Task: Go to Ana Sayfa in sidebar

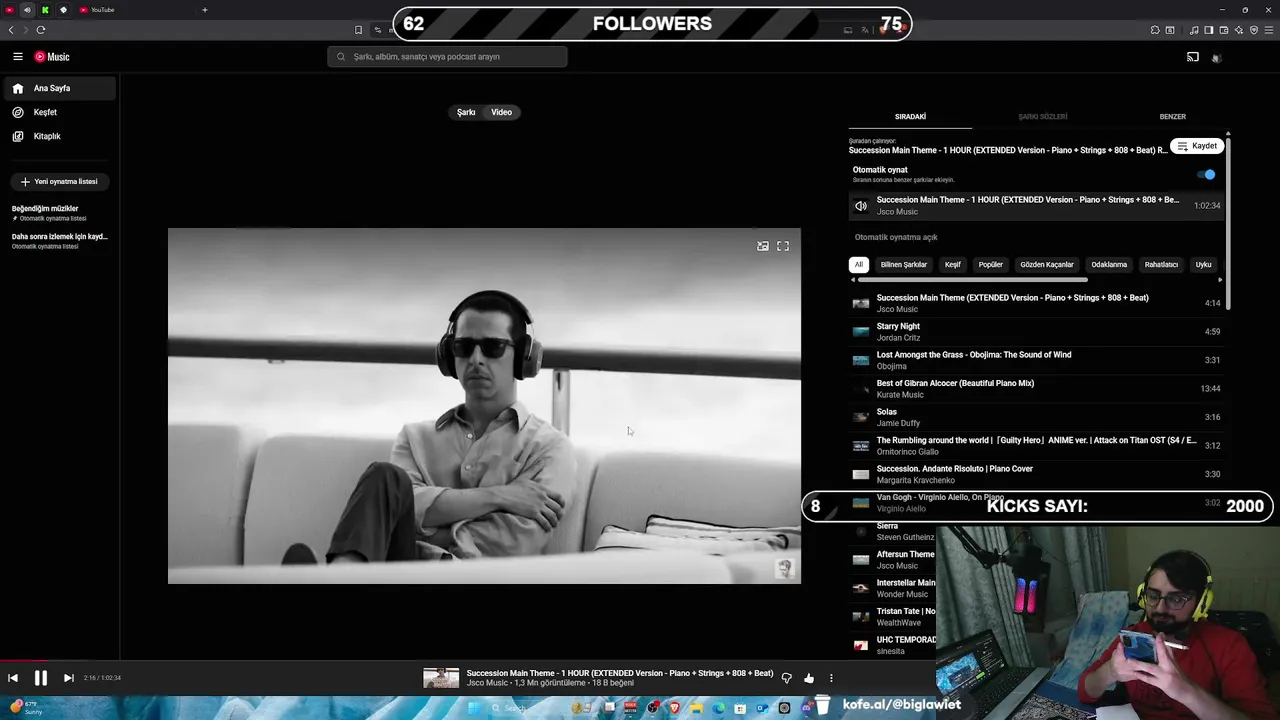Action: 59,88
